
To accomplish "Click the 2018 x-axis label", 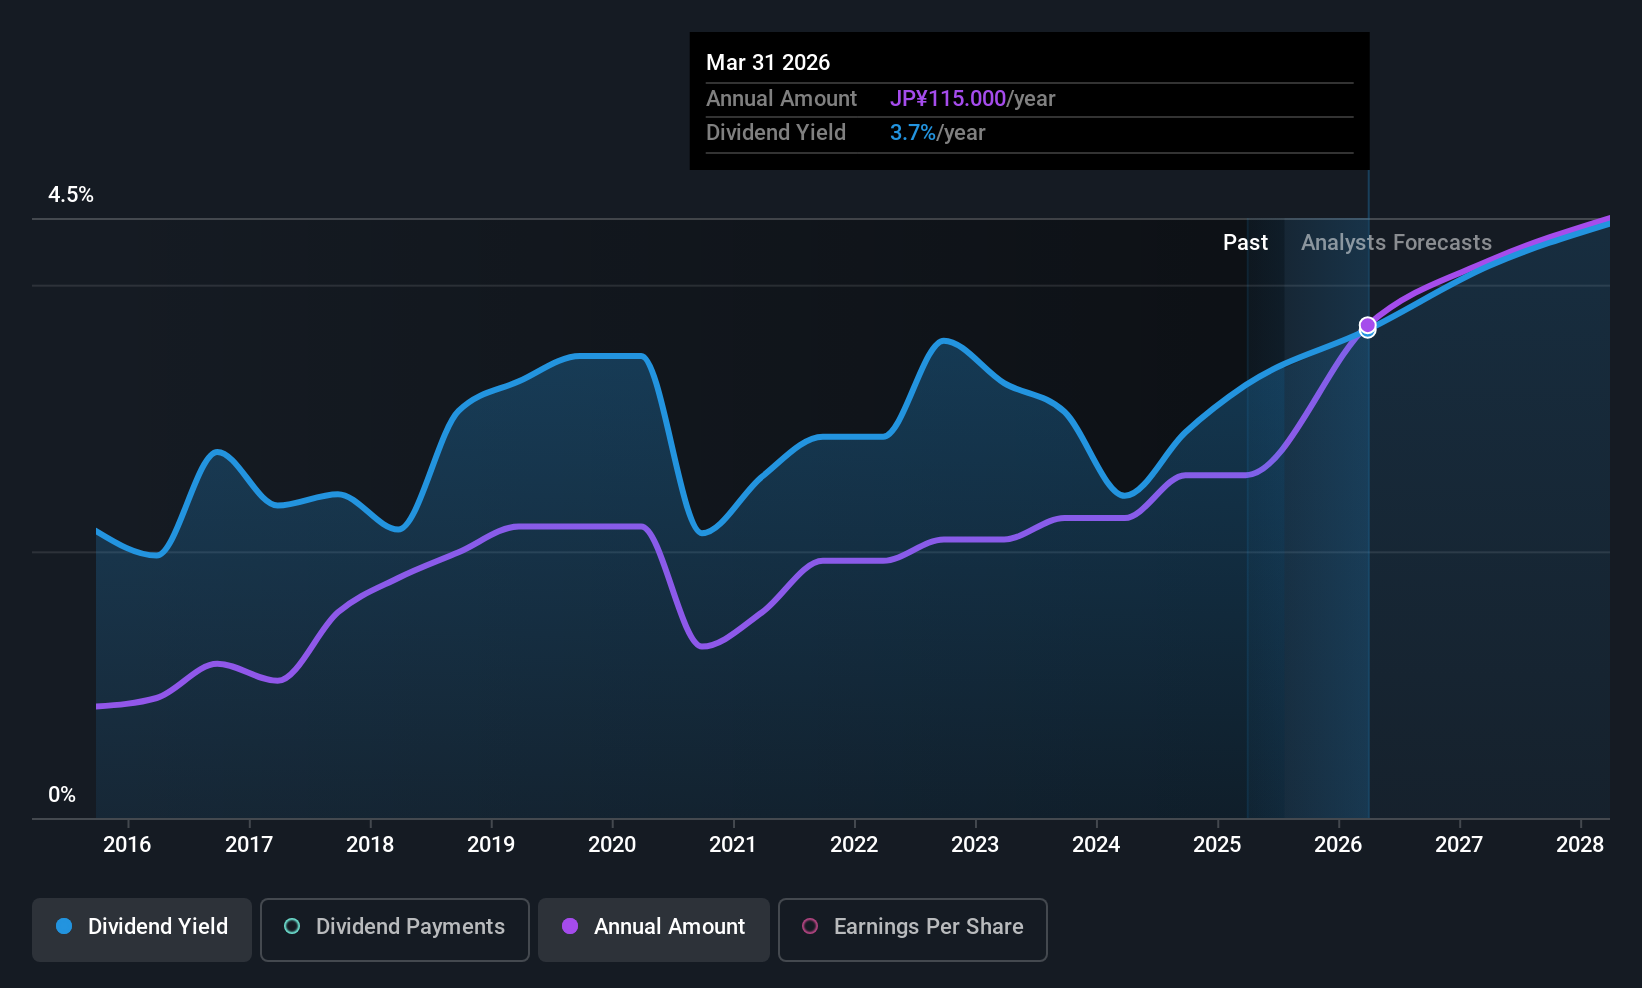I will pos(370,845).
